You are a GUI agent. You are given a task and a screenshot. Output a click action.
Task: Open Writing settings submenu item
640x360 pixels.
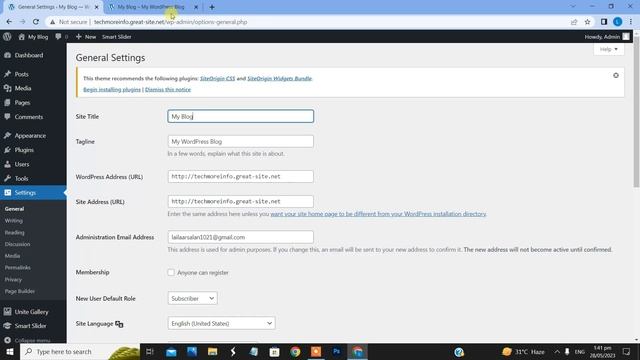(13, 220)
